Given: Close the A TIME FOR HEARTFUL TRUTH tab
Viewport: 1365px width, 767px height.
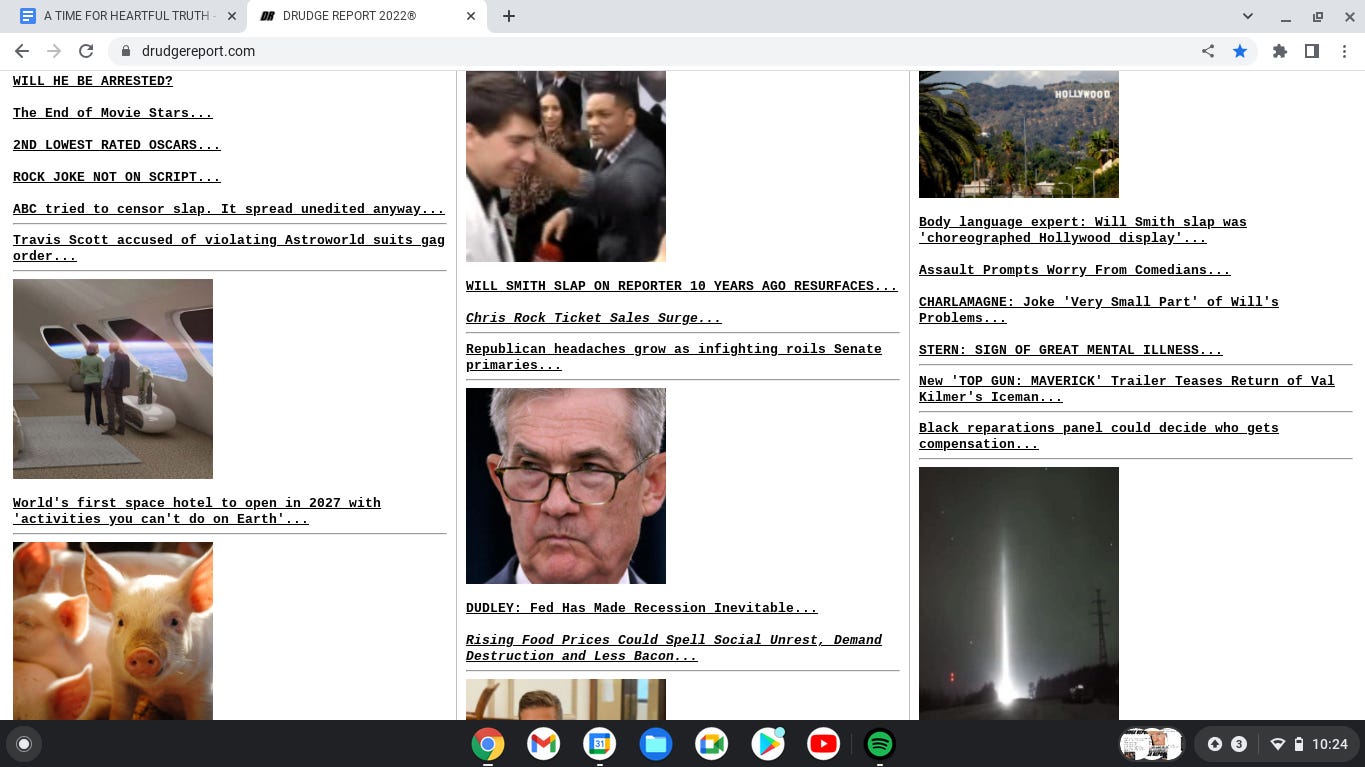Looking at the screenshot, I should (x=232, y=16).
